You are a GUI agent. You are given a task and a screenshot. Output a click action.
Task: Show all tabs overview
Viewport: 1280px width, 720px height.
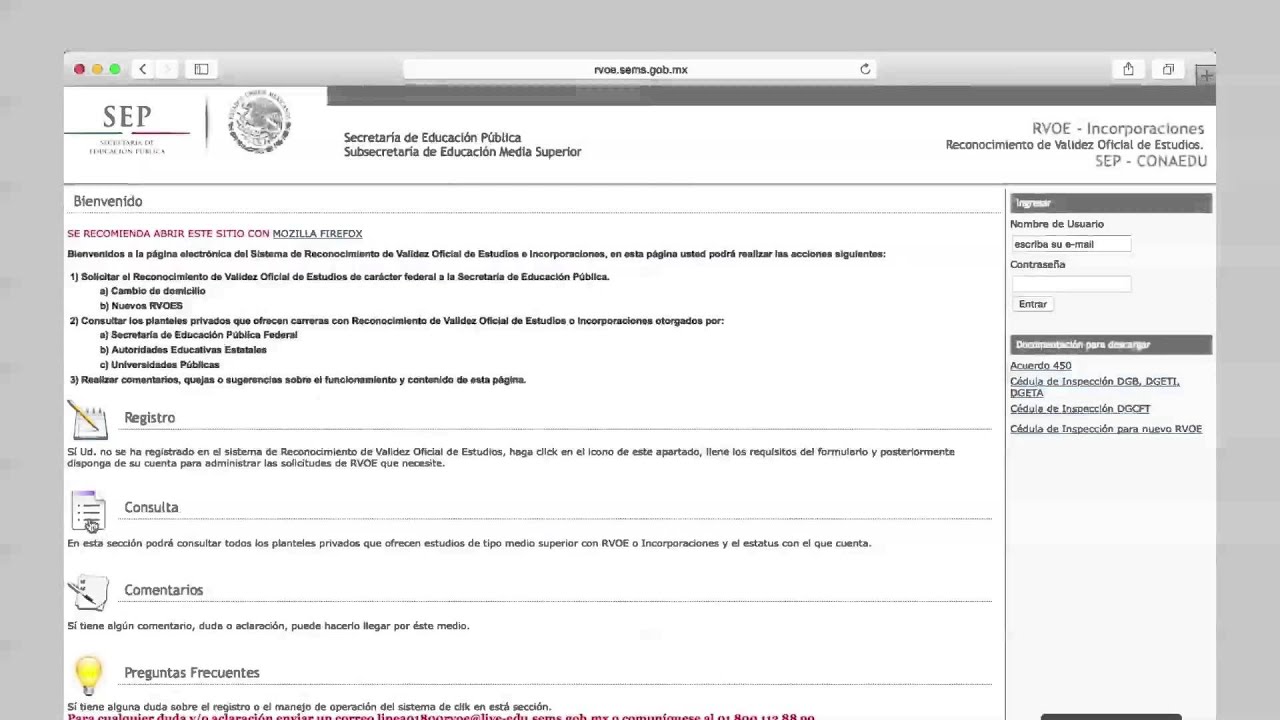point(1168,69)
